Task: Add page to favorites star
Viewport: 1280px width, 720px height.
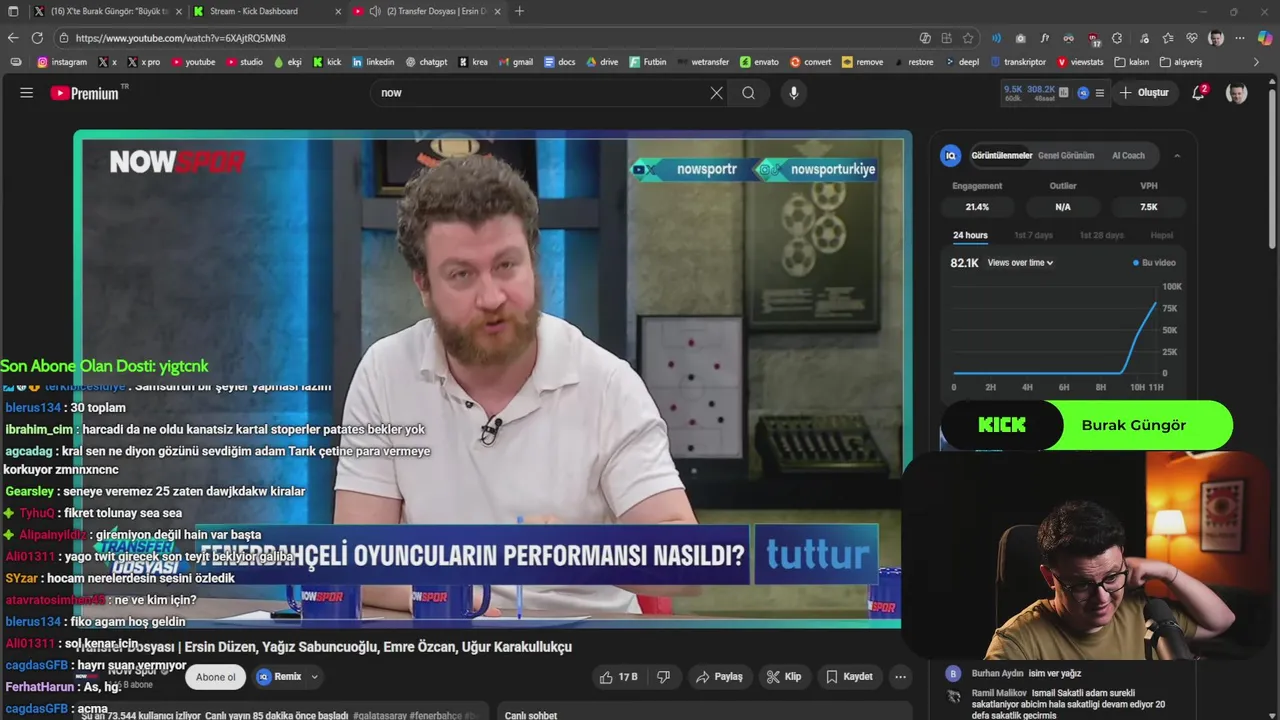Action: tap(968, 38)
